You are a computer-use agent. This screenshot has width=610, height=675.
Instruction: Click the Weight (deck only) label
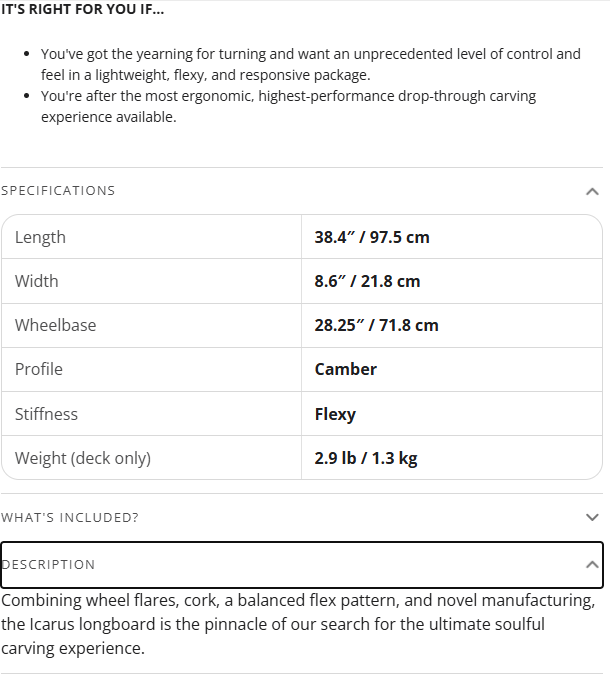(x=83, y=458)
